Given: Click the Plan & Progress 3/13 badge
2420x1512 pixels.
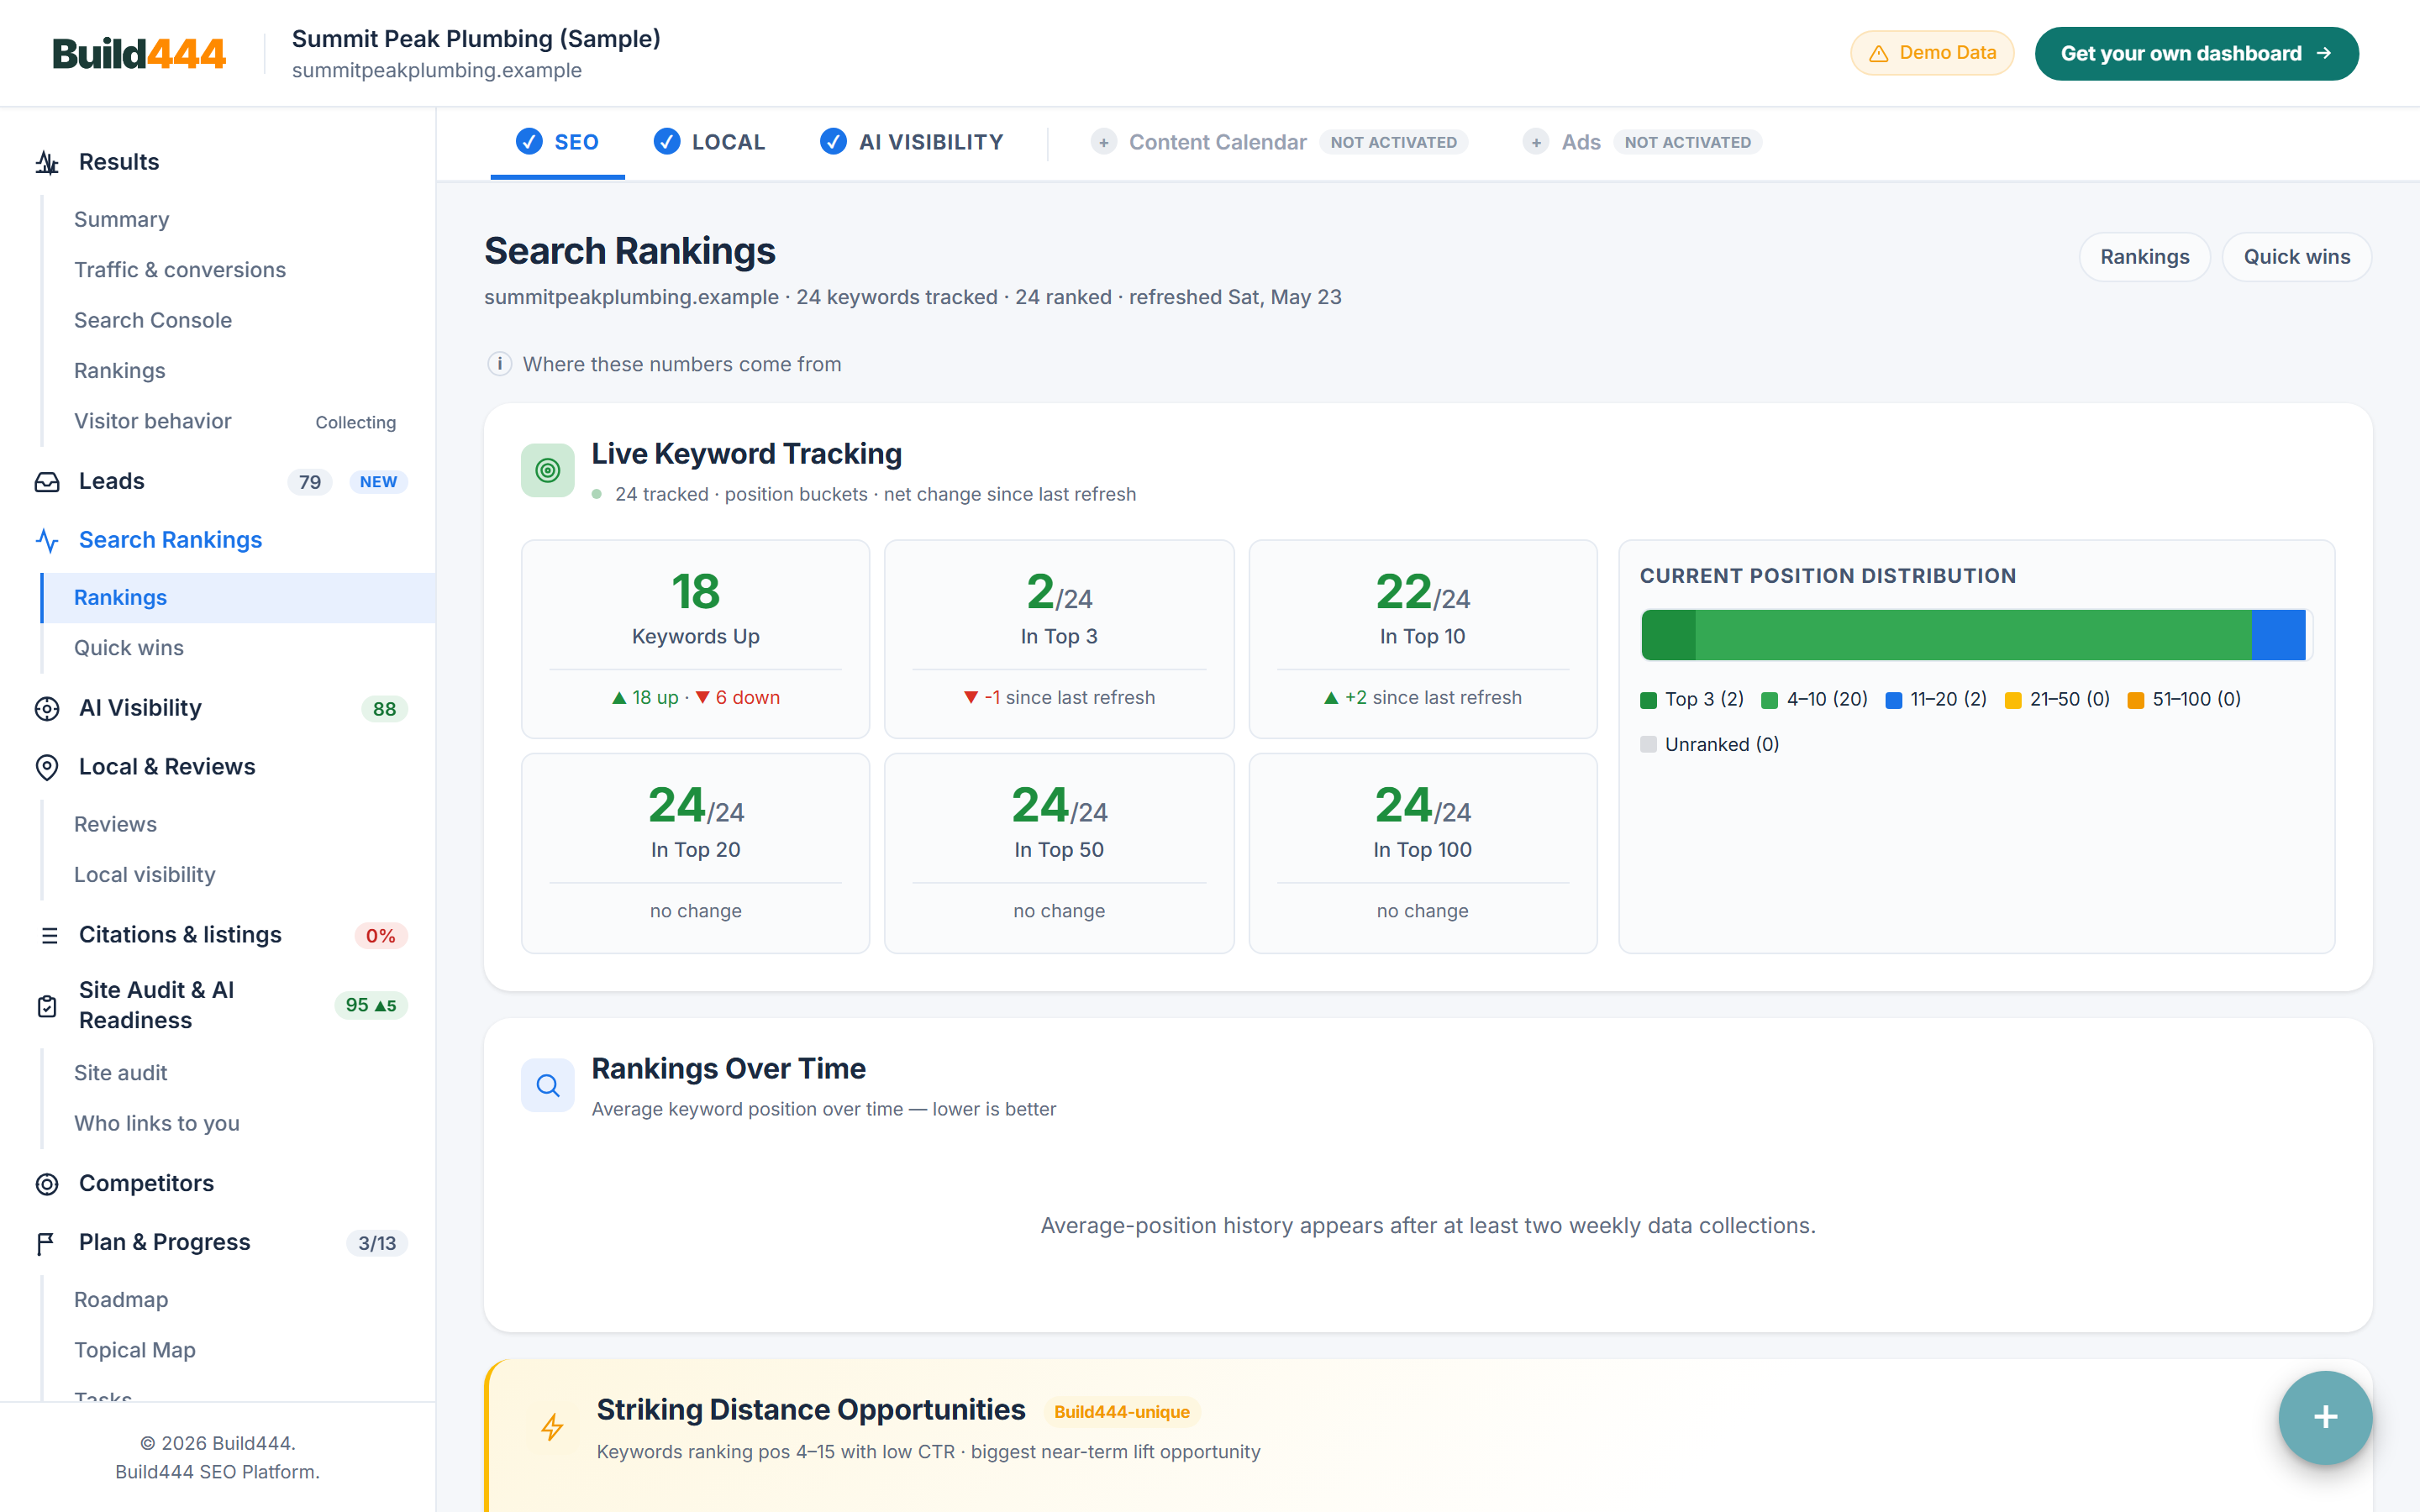Looking at the screenshot, I should point(377,1243).
